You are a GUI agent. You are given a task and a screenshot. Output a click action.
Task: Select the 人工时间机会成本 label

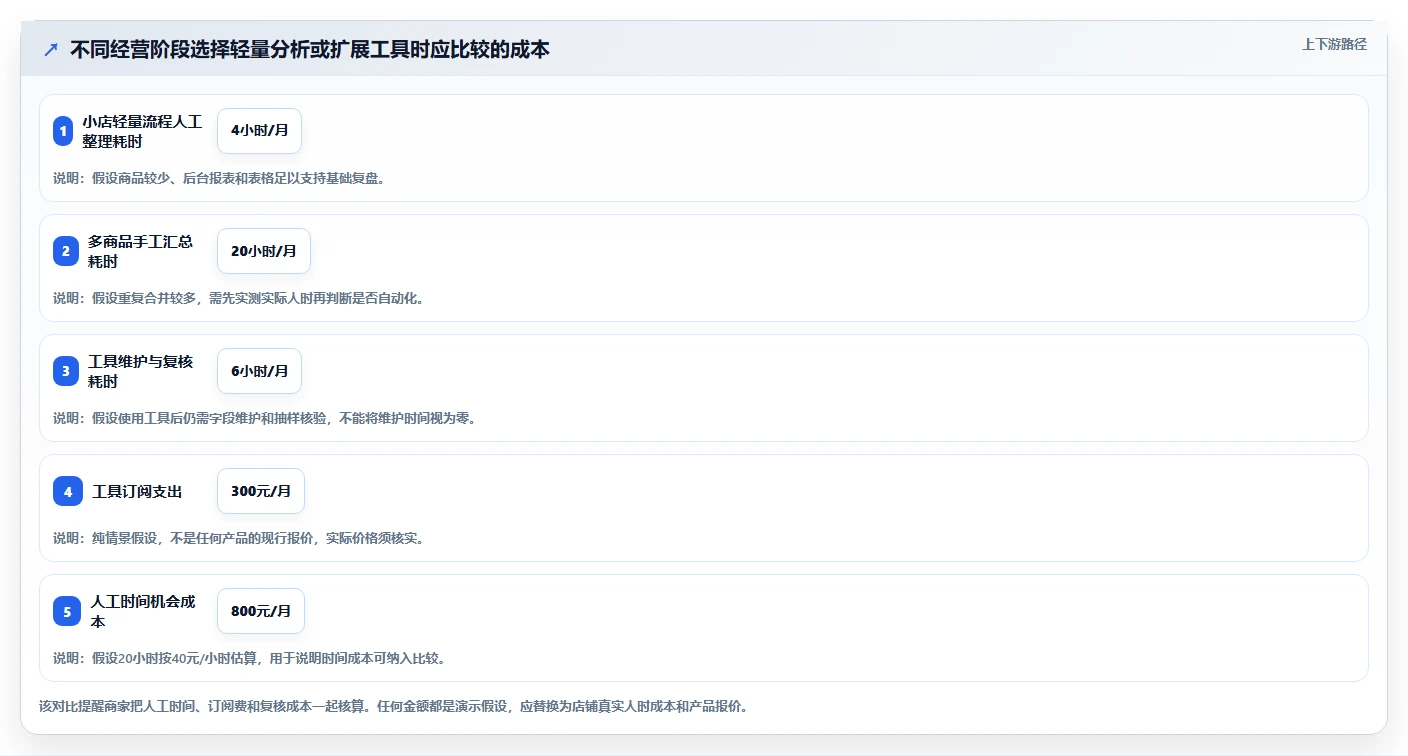(x=143, y=611)
